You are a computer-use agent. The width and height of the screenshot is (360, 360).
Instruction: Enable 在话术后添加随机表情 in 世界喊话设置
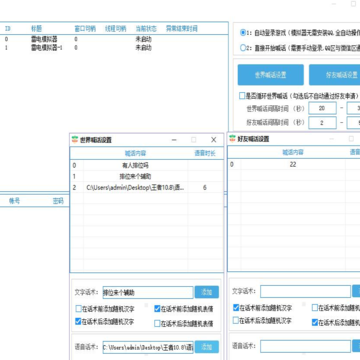pyautogui.click(x=157, y=323)
